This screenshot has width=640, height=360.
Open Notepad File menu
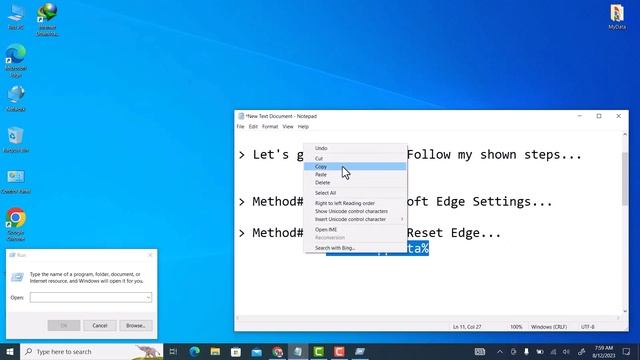(x=240, y=127)
